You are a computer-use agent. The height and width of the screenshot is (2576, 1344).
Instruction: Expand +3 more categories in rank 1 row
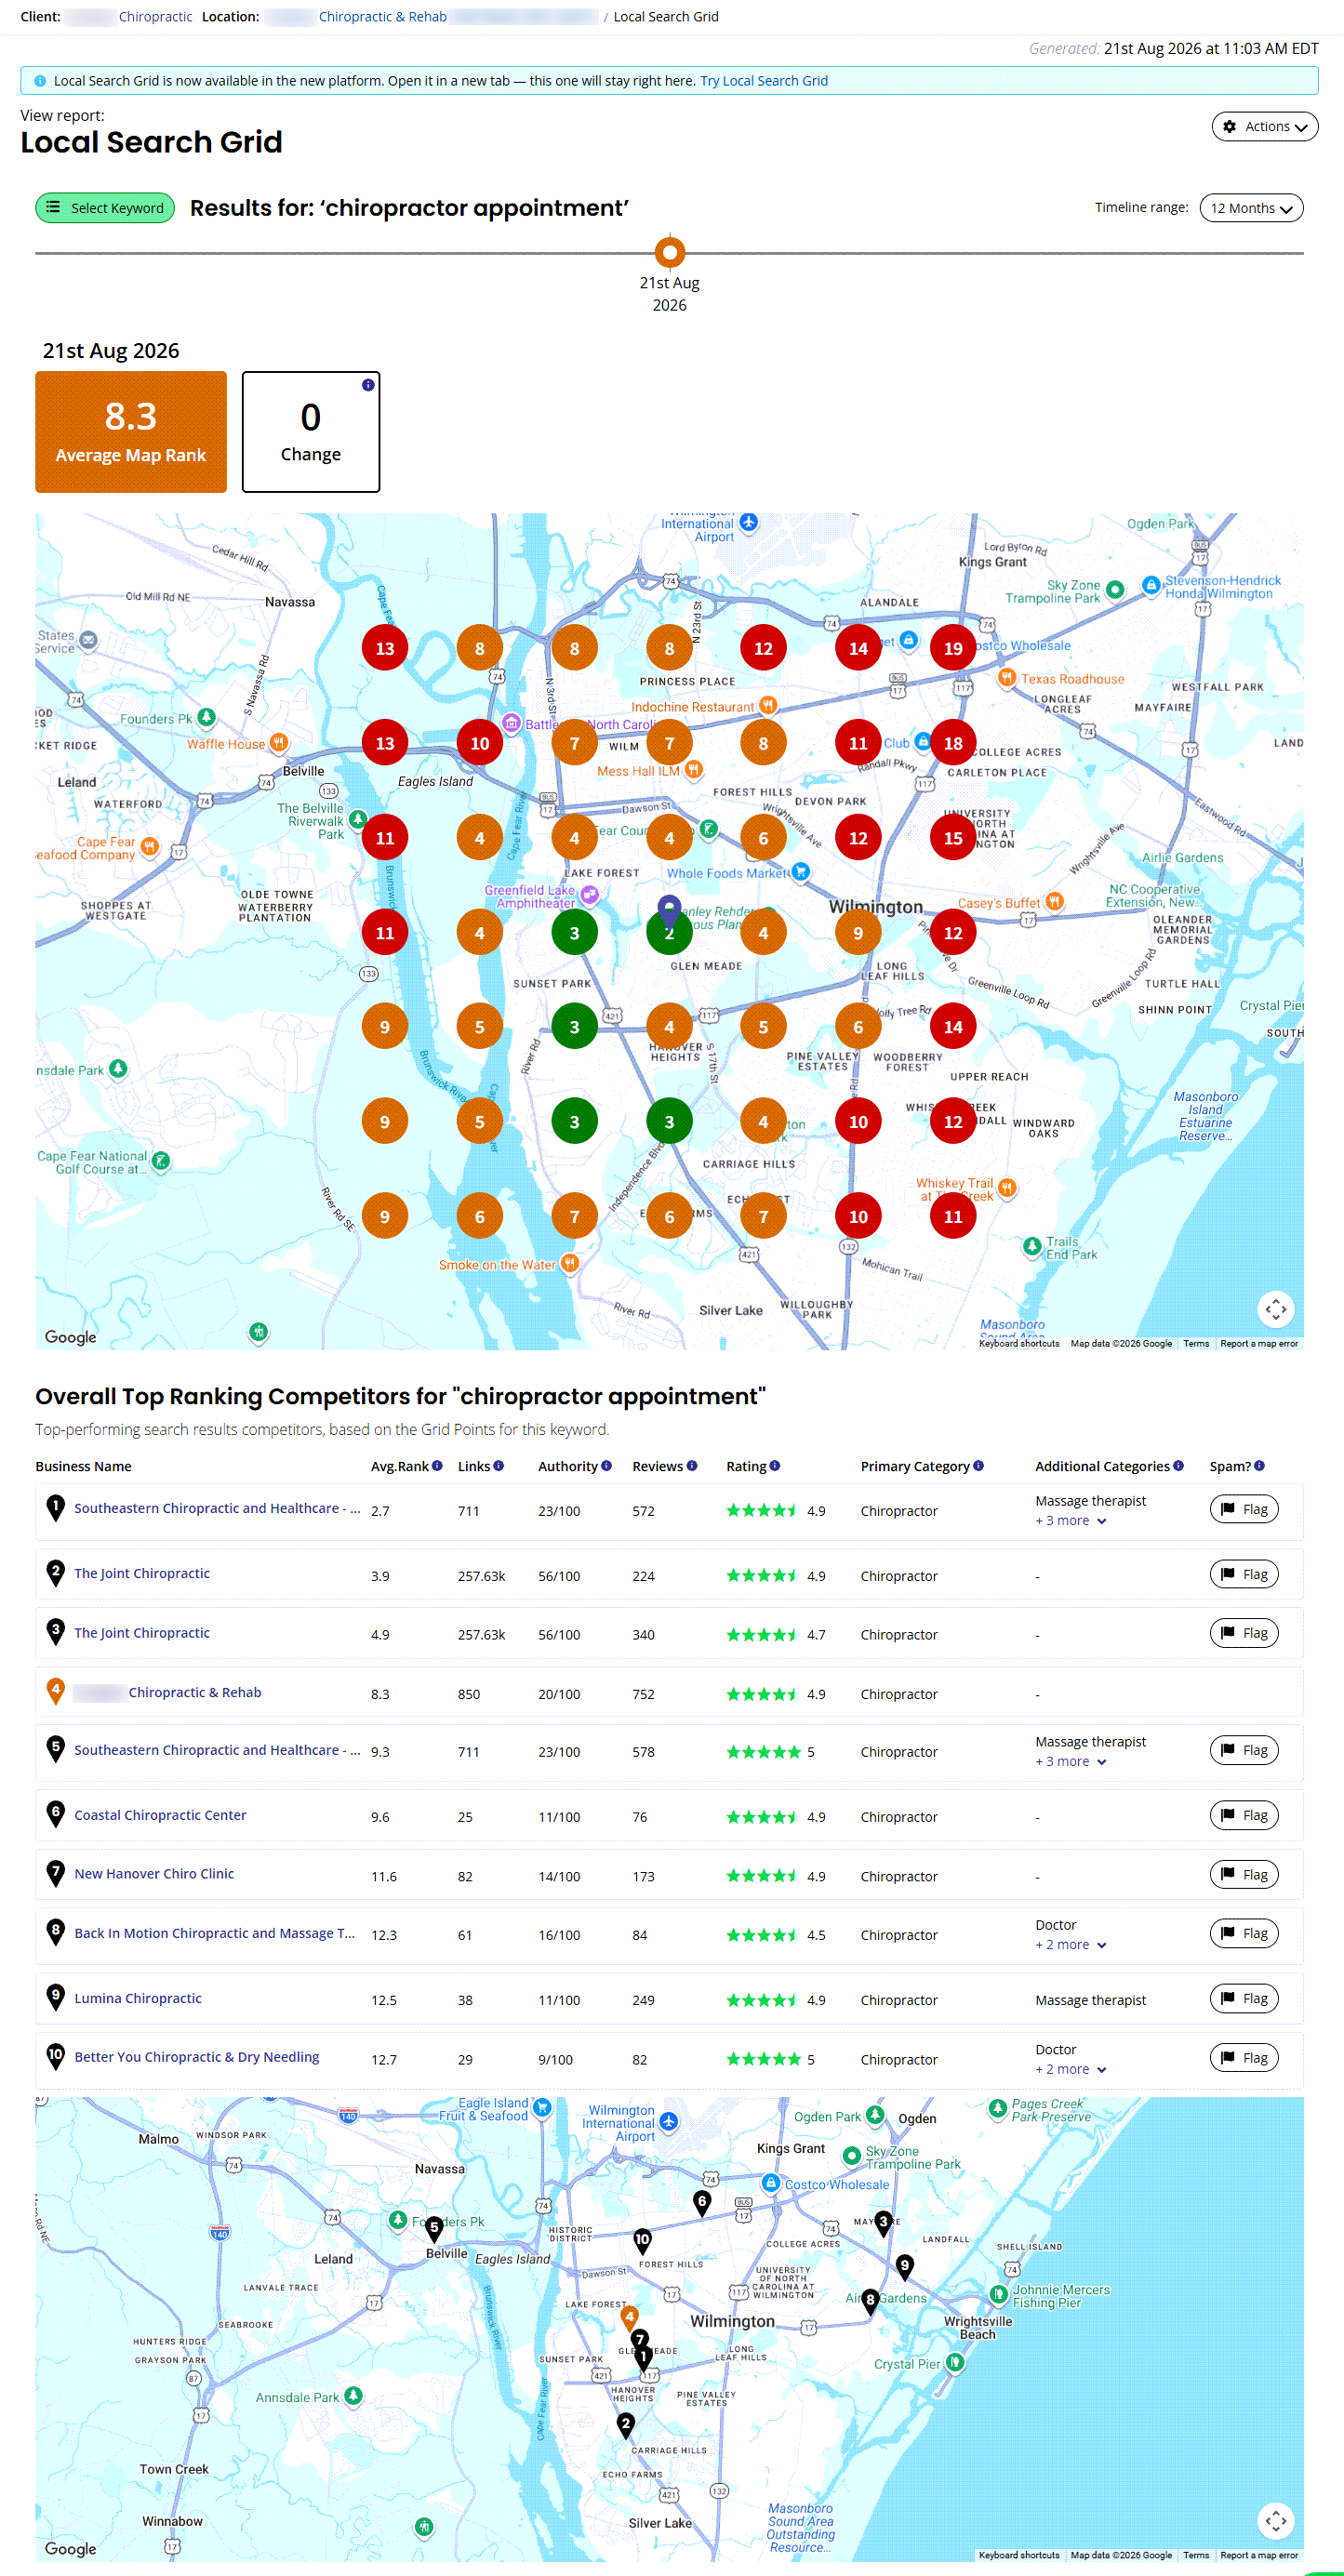tap(1070, 1521)
